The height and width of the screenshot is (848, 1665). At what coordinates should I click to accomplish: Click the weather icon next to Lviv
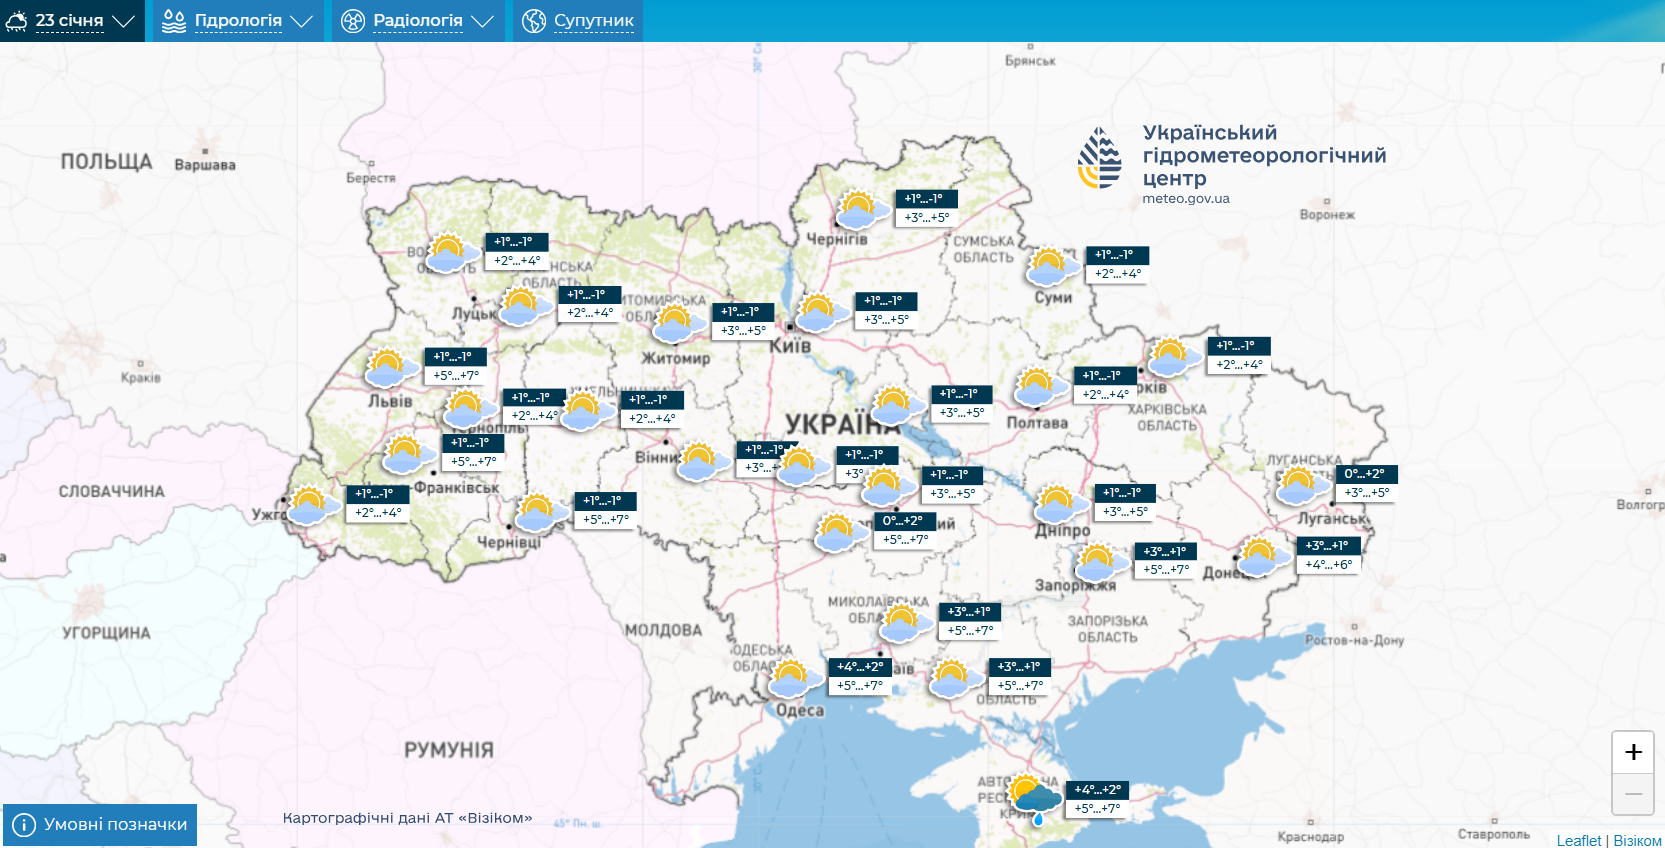pyautogui.click(x=389, y=368)
